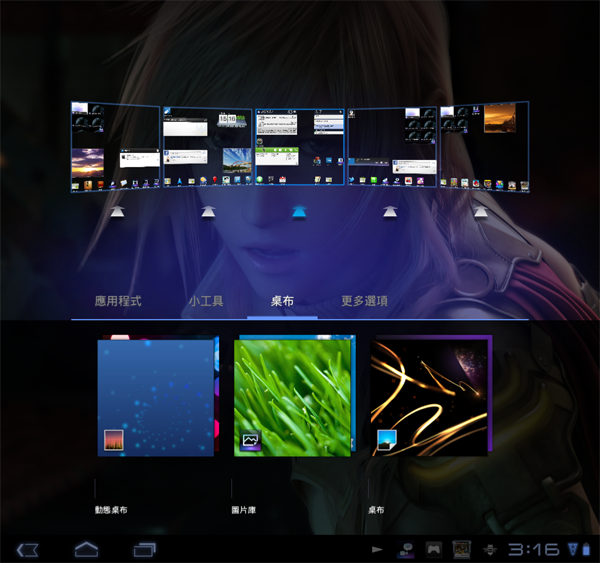Tap the wallpaper picture icon on golden thumbnail
This screenshot has width=600, height=563.
[x=387, y=440]
